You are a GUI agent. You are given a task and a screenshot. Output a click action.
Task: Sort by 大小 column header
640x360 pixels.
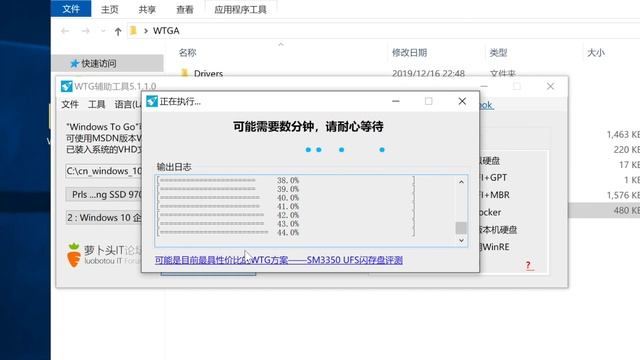(596, 53)
